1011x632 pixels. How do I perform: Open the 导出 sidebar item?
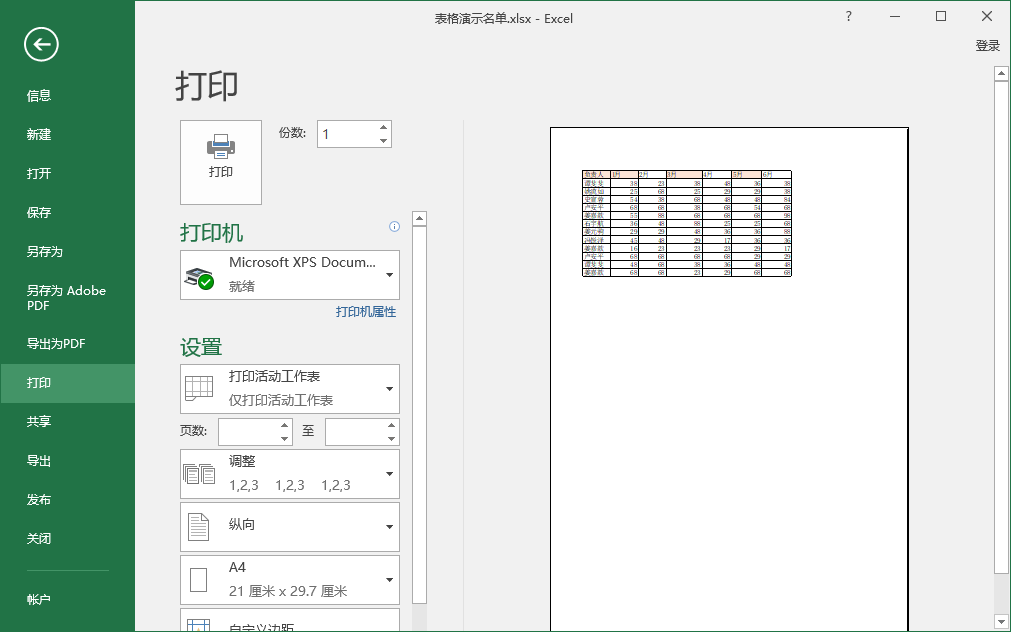[x=68, y=460]
